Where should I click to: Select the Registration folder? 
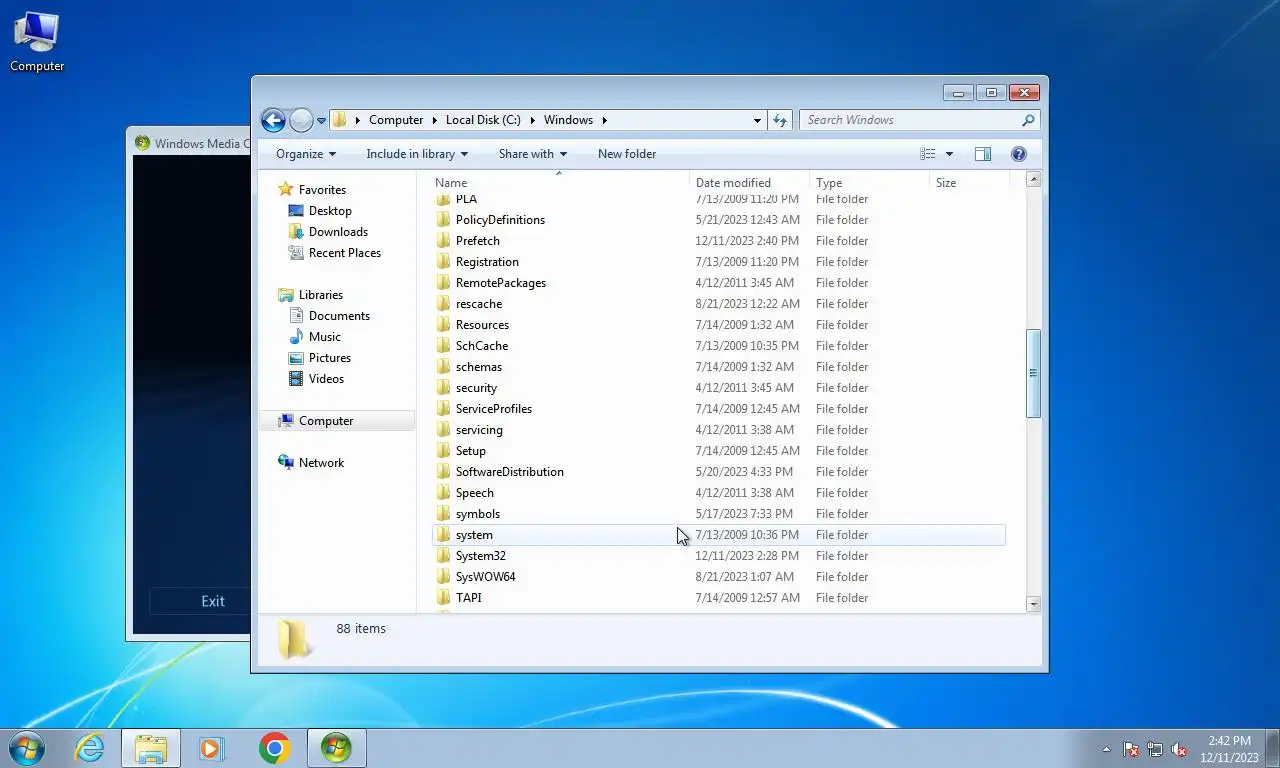[487, 262]
